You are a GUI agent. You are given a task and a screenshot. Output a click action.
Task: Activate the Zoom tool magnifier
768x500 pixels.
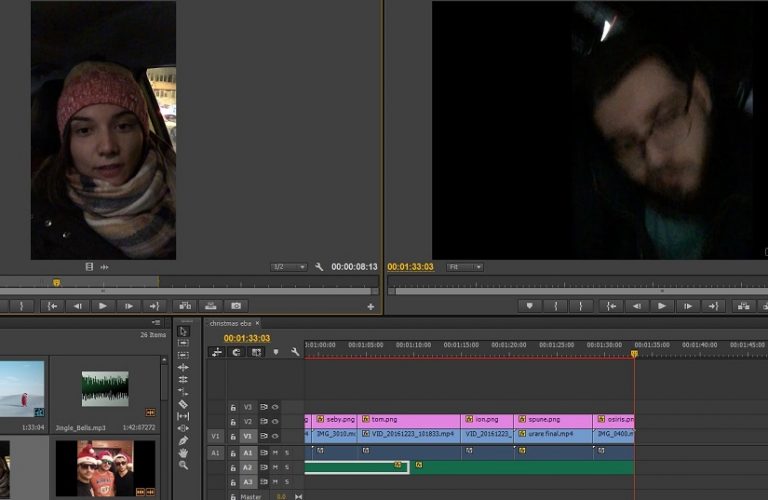(183, 466)
